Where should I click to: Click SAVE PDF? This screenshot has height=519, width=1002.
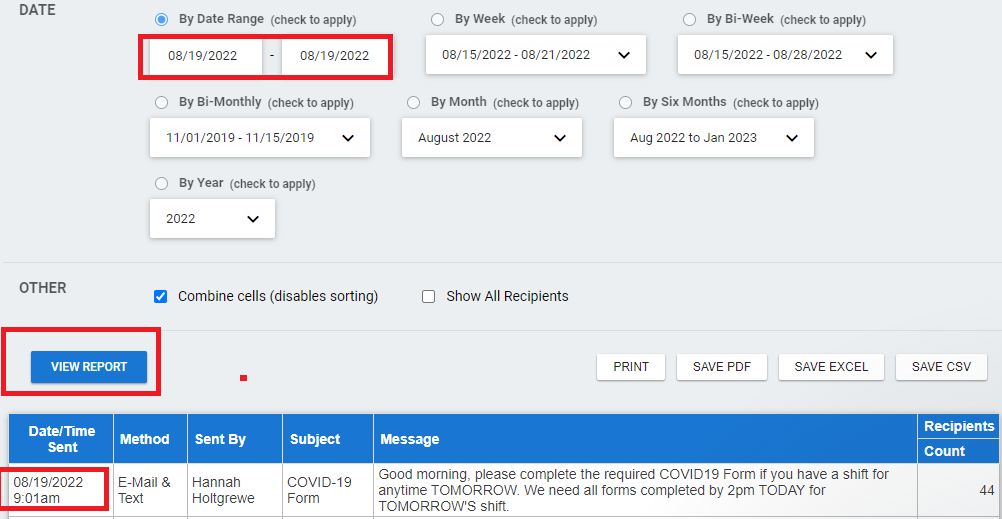(722, 367)
